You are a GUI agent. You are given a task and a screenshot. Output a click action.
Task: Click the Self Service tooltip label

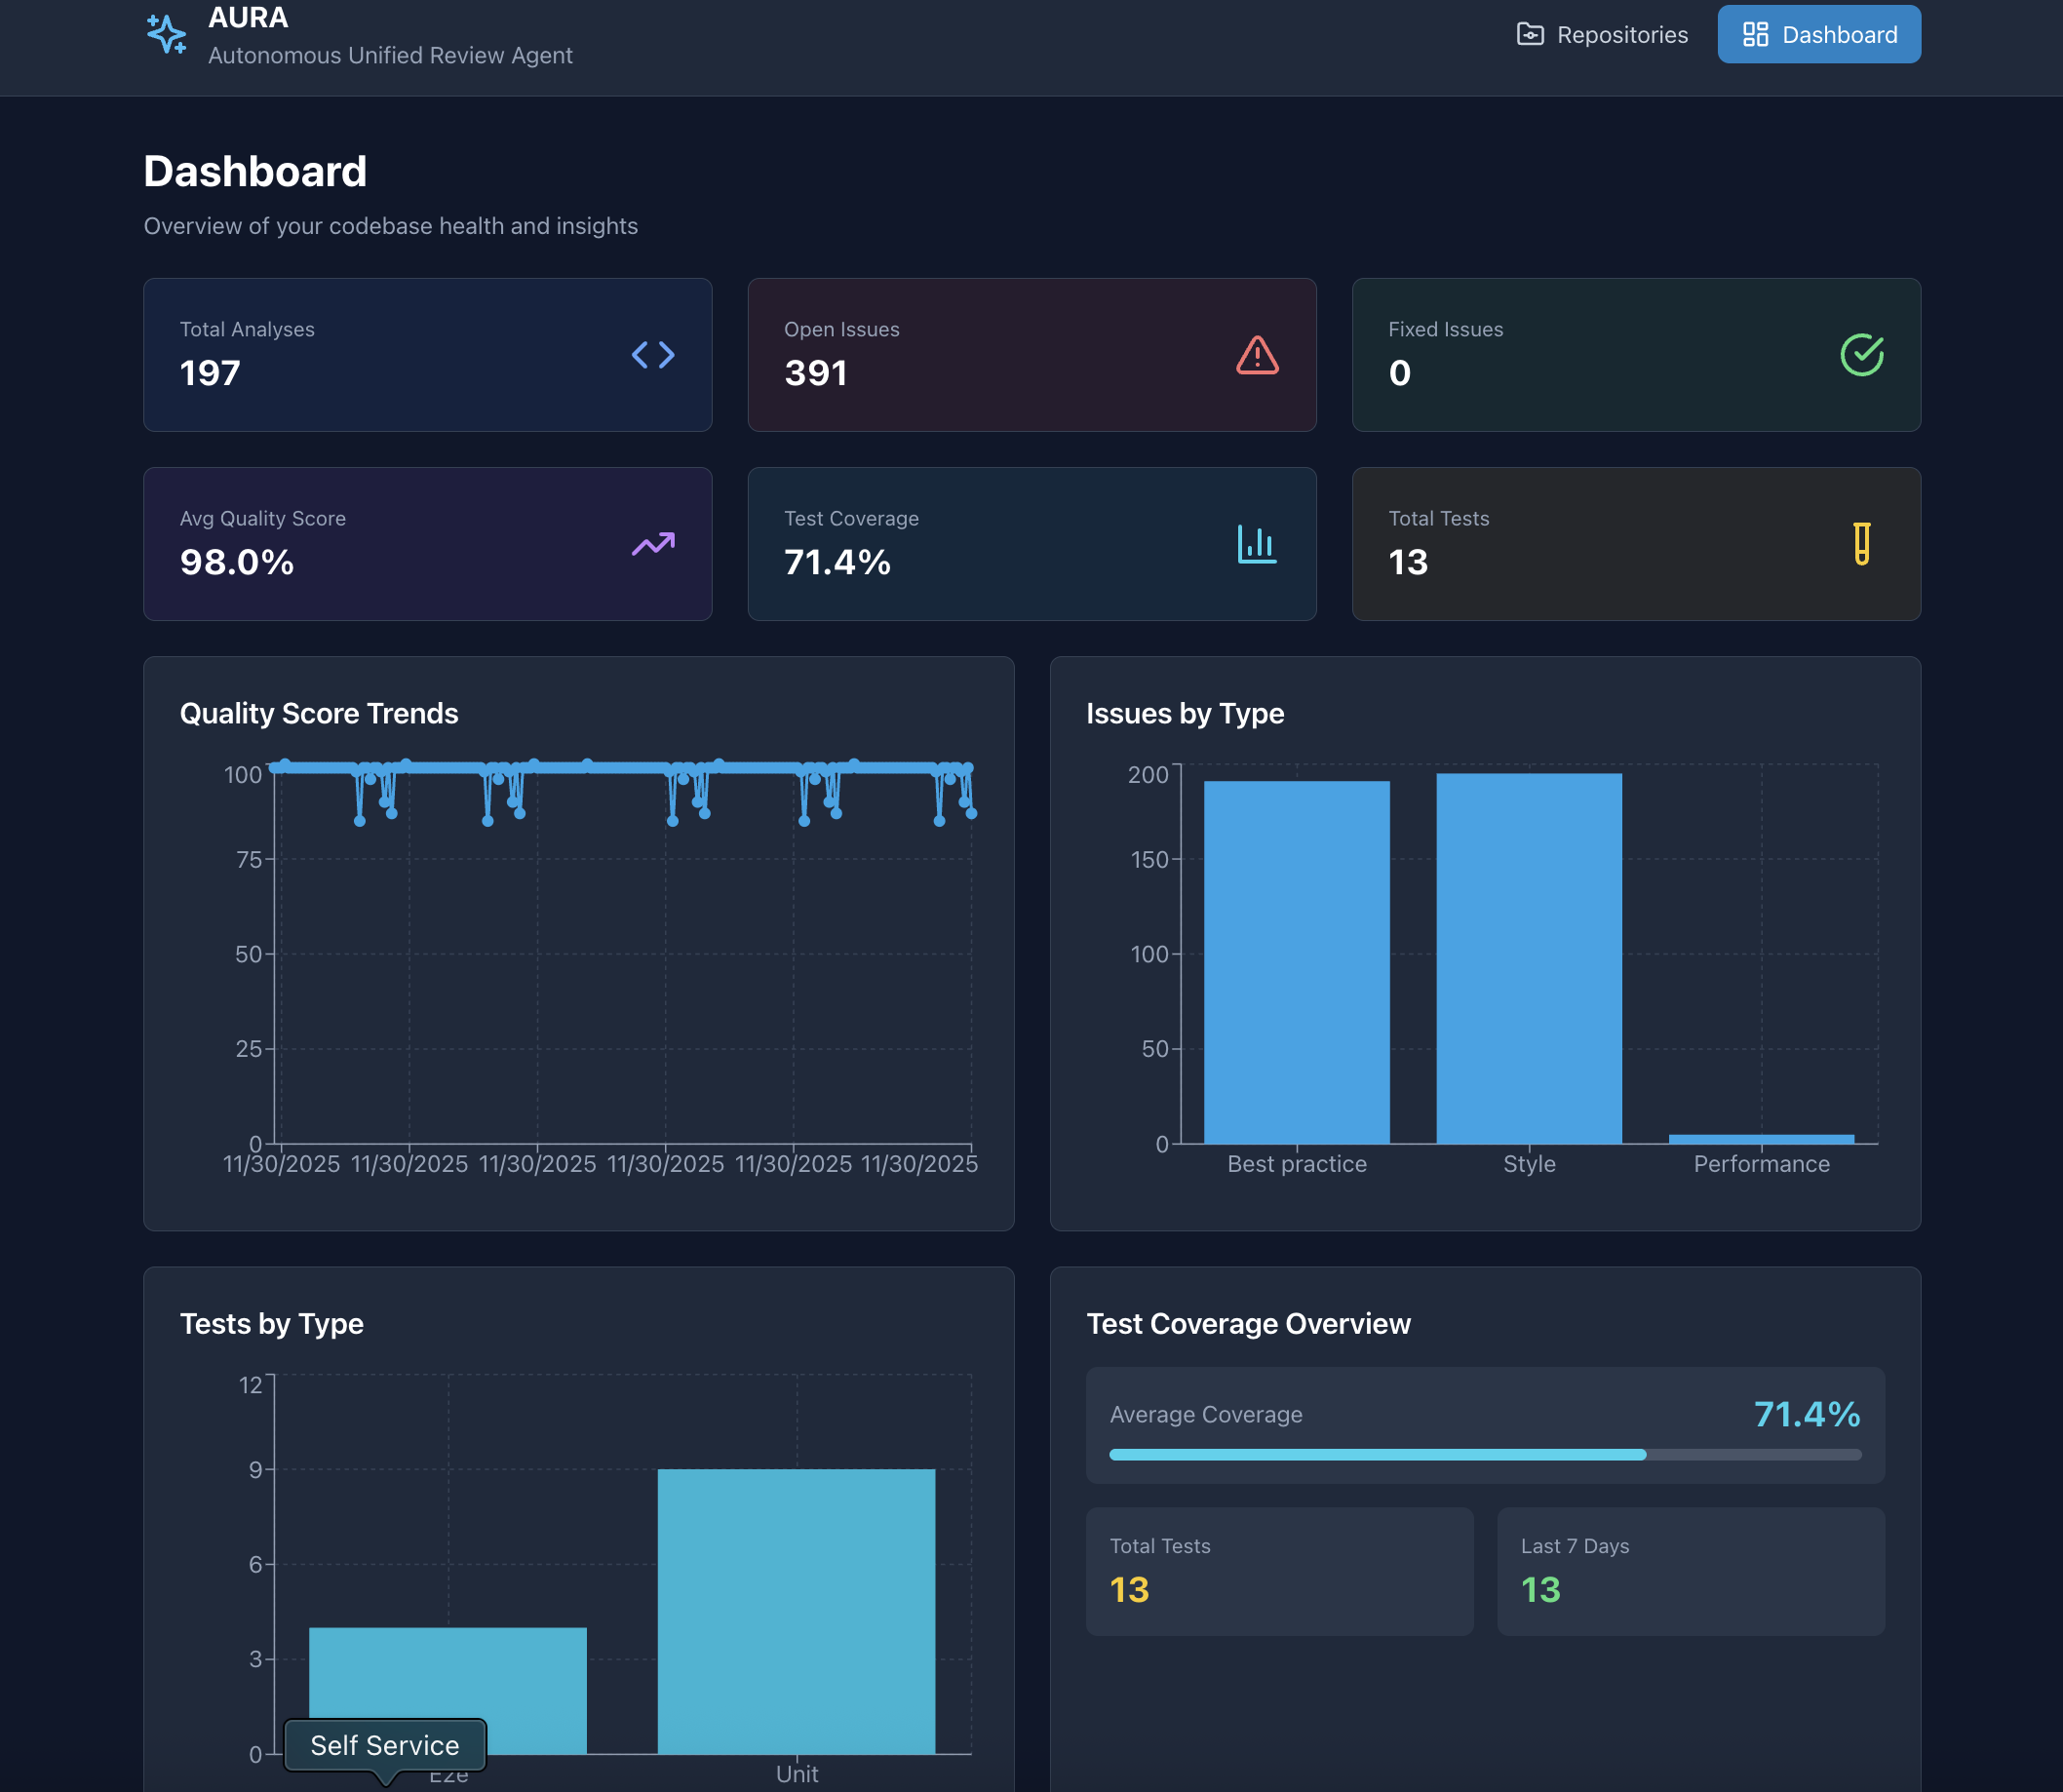(385, 1745)
